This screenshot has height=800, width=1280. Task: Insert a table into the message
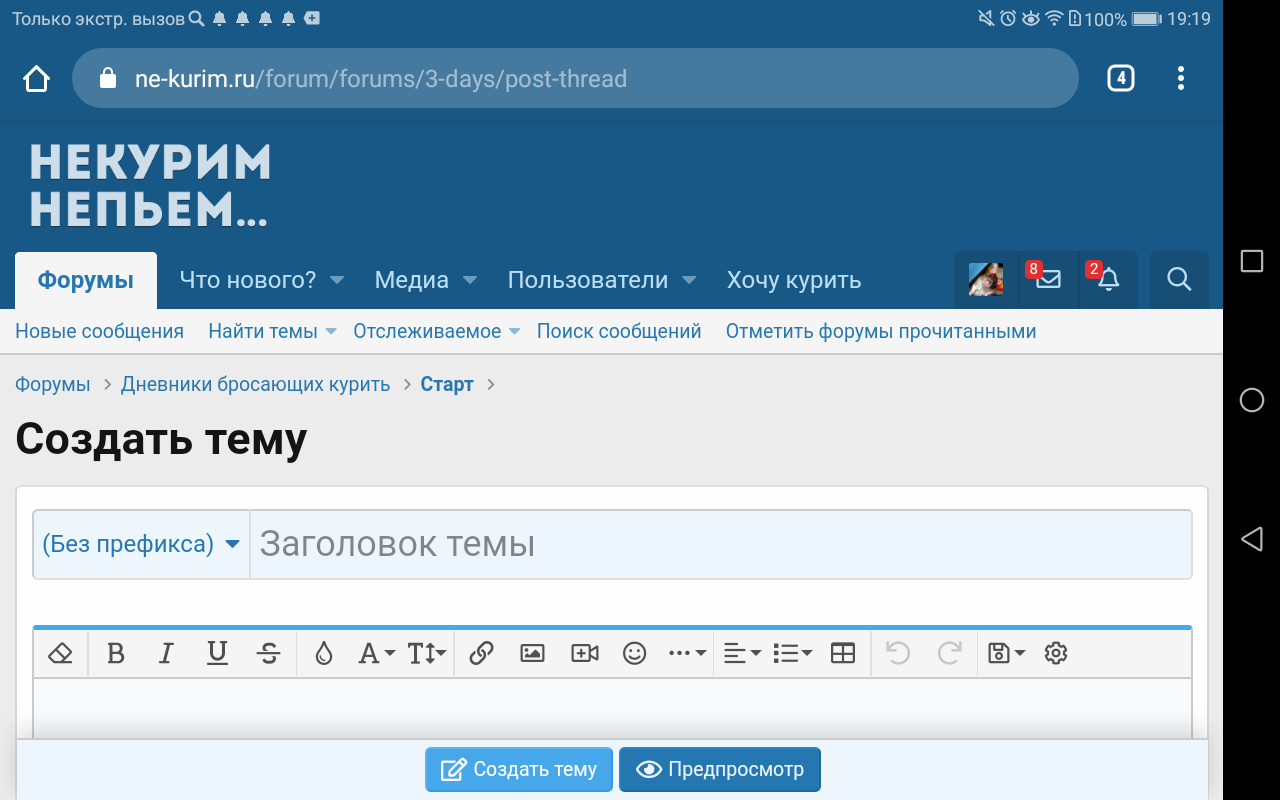coord(842,653)
